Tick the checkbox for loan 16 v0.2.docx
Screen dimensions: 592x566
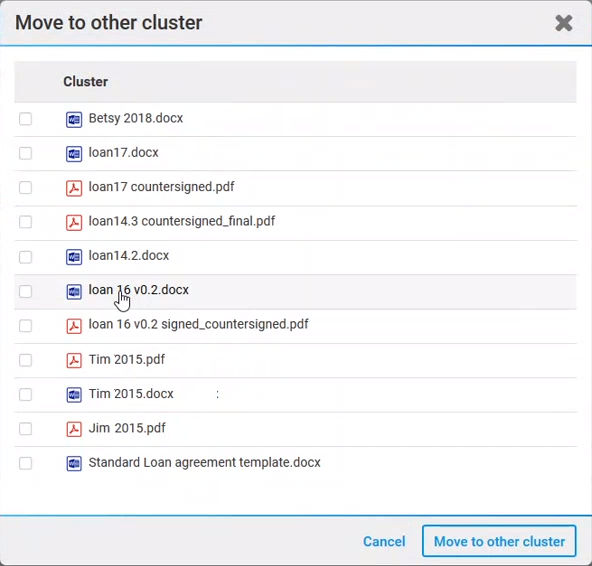click(25, 291)
